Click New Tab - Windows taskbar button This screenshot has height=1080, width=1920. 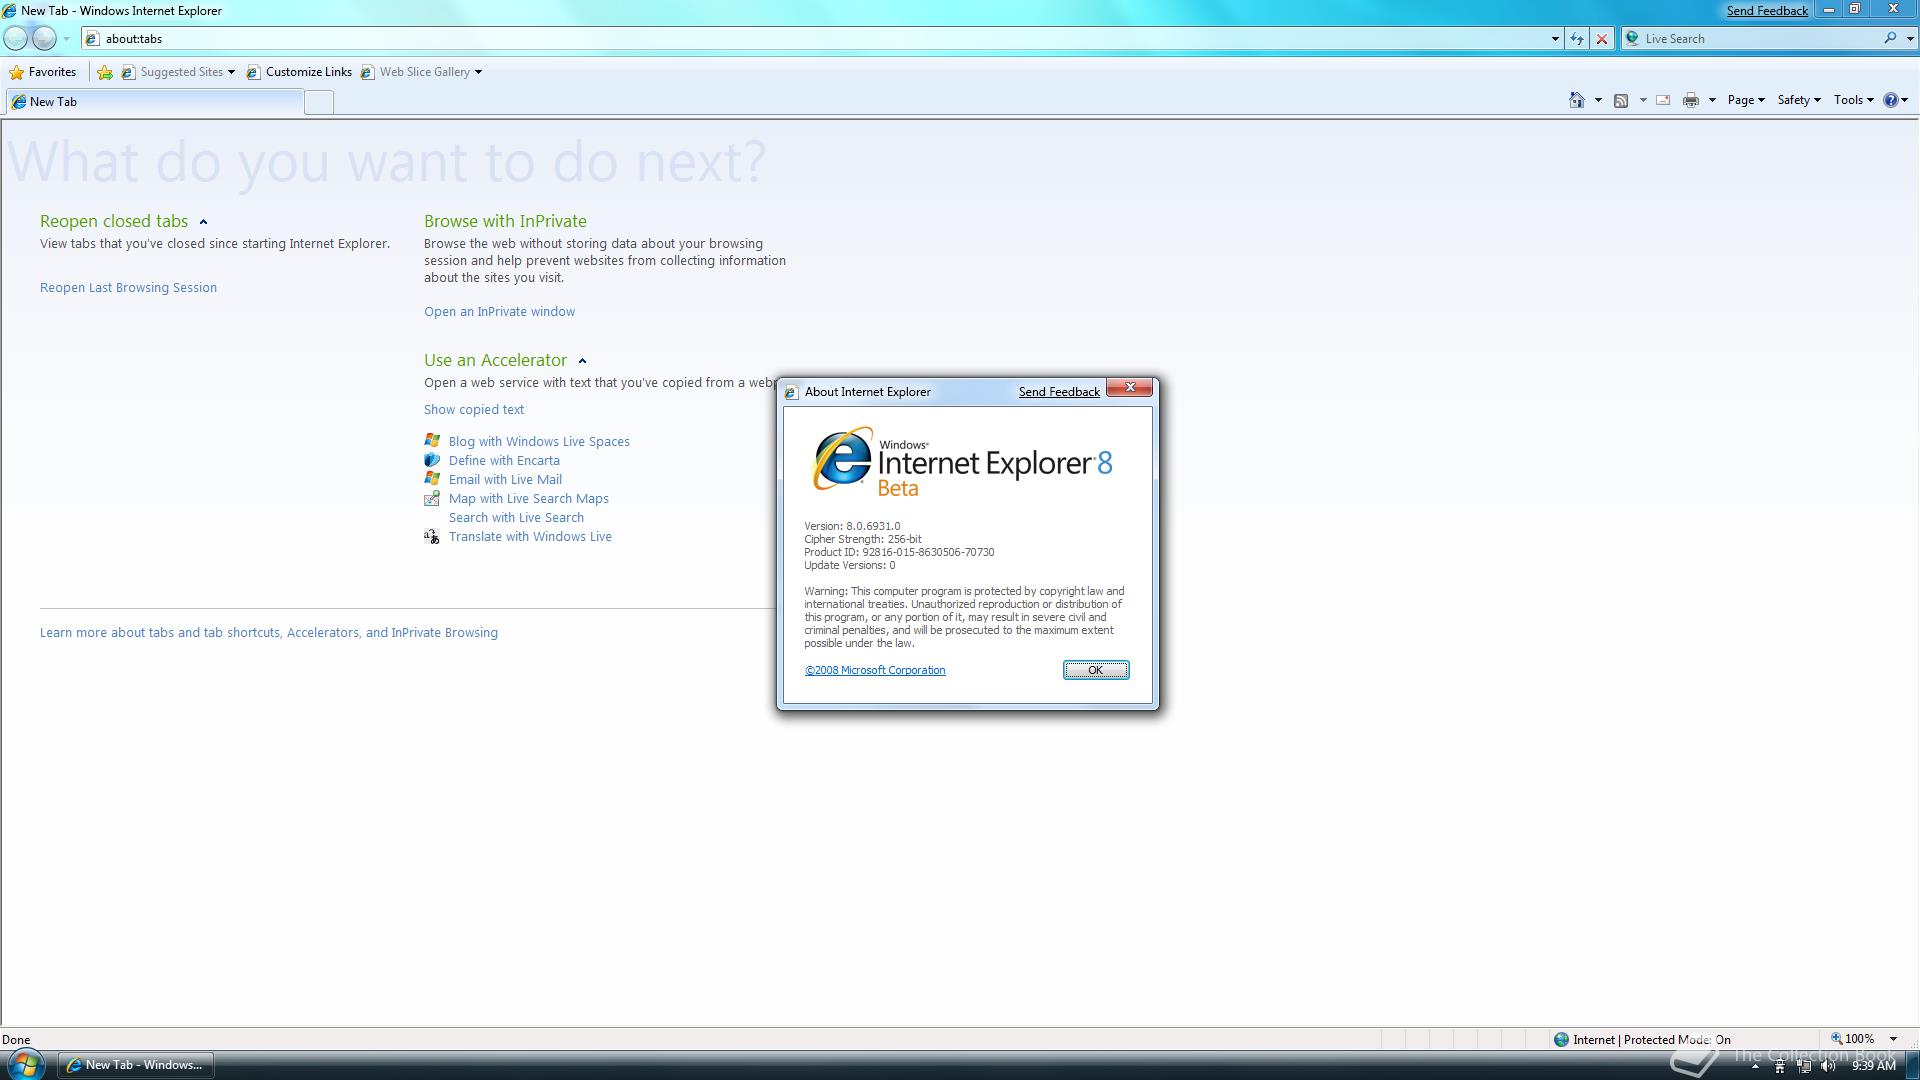[135, 1065]
